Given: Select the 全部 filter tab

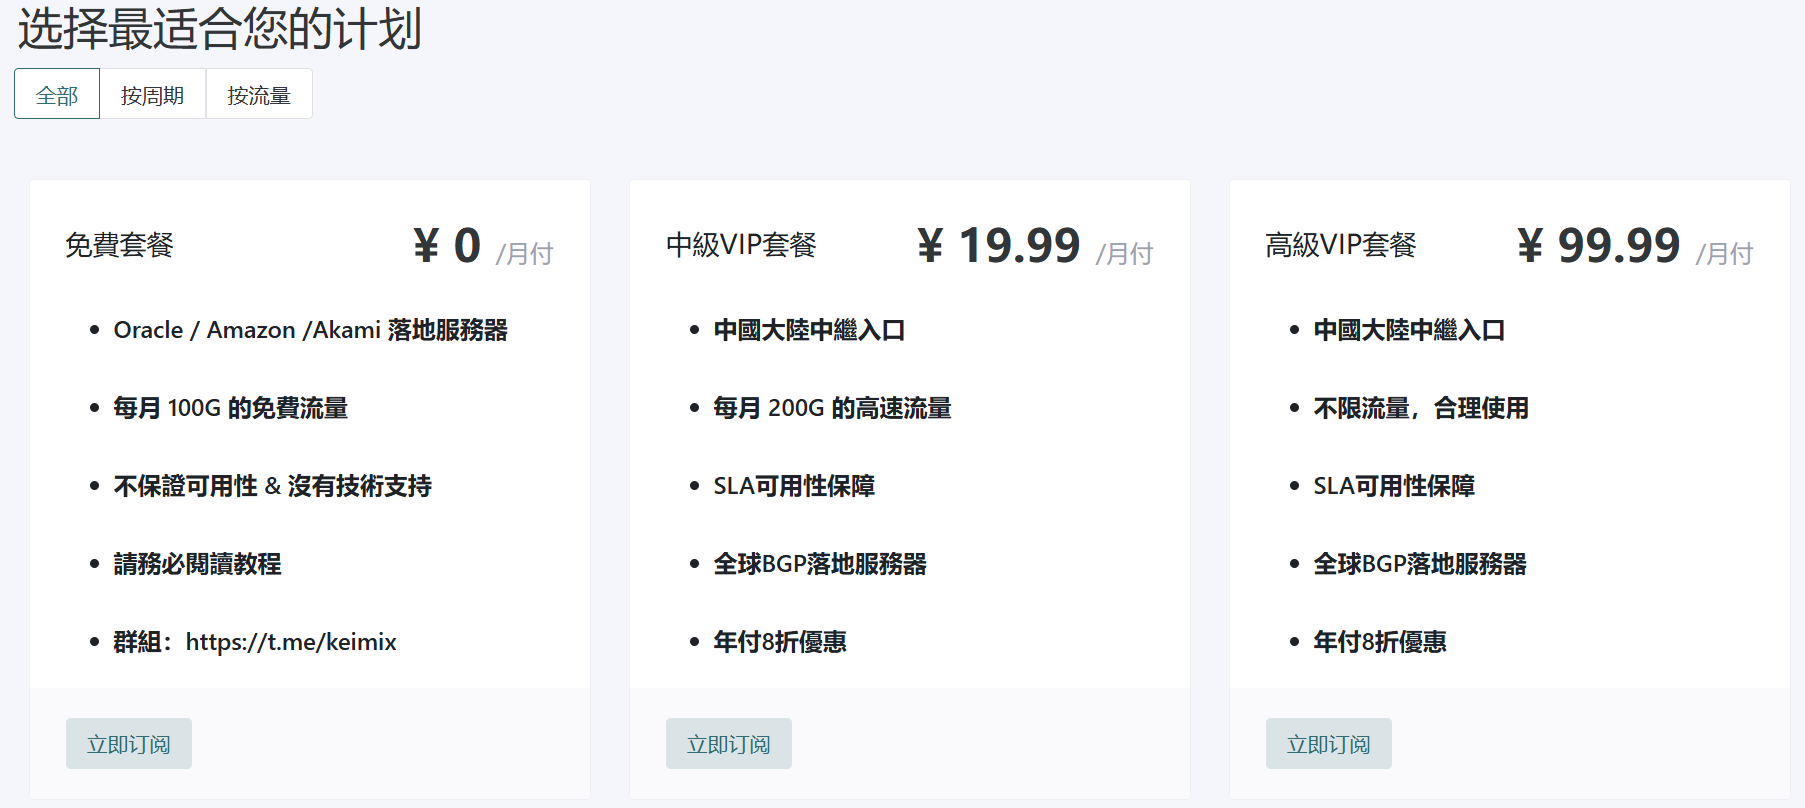Looking at the screenshot, I should (57, 94).
